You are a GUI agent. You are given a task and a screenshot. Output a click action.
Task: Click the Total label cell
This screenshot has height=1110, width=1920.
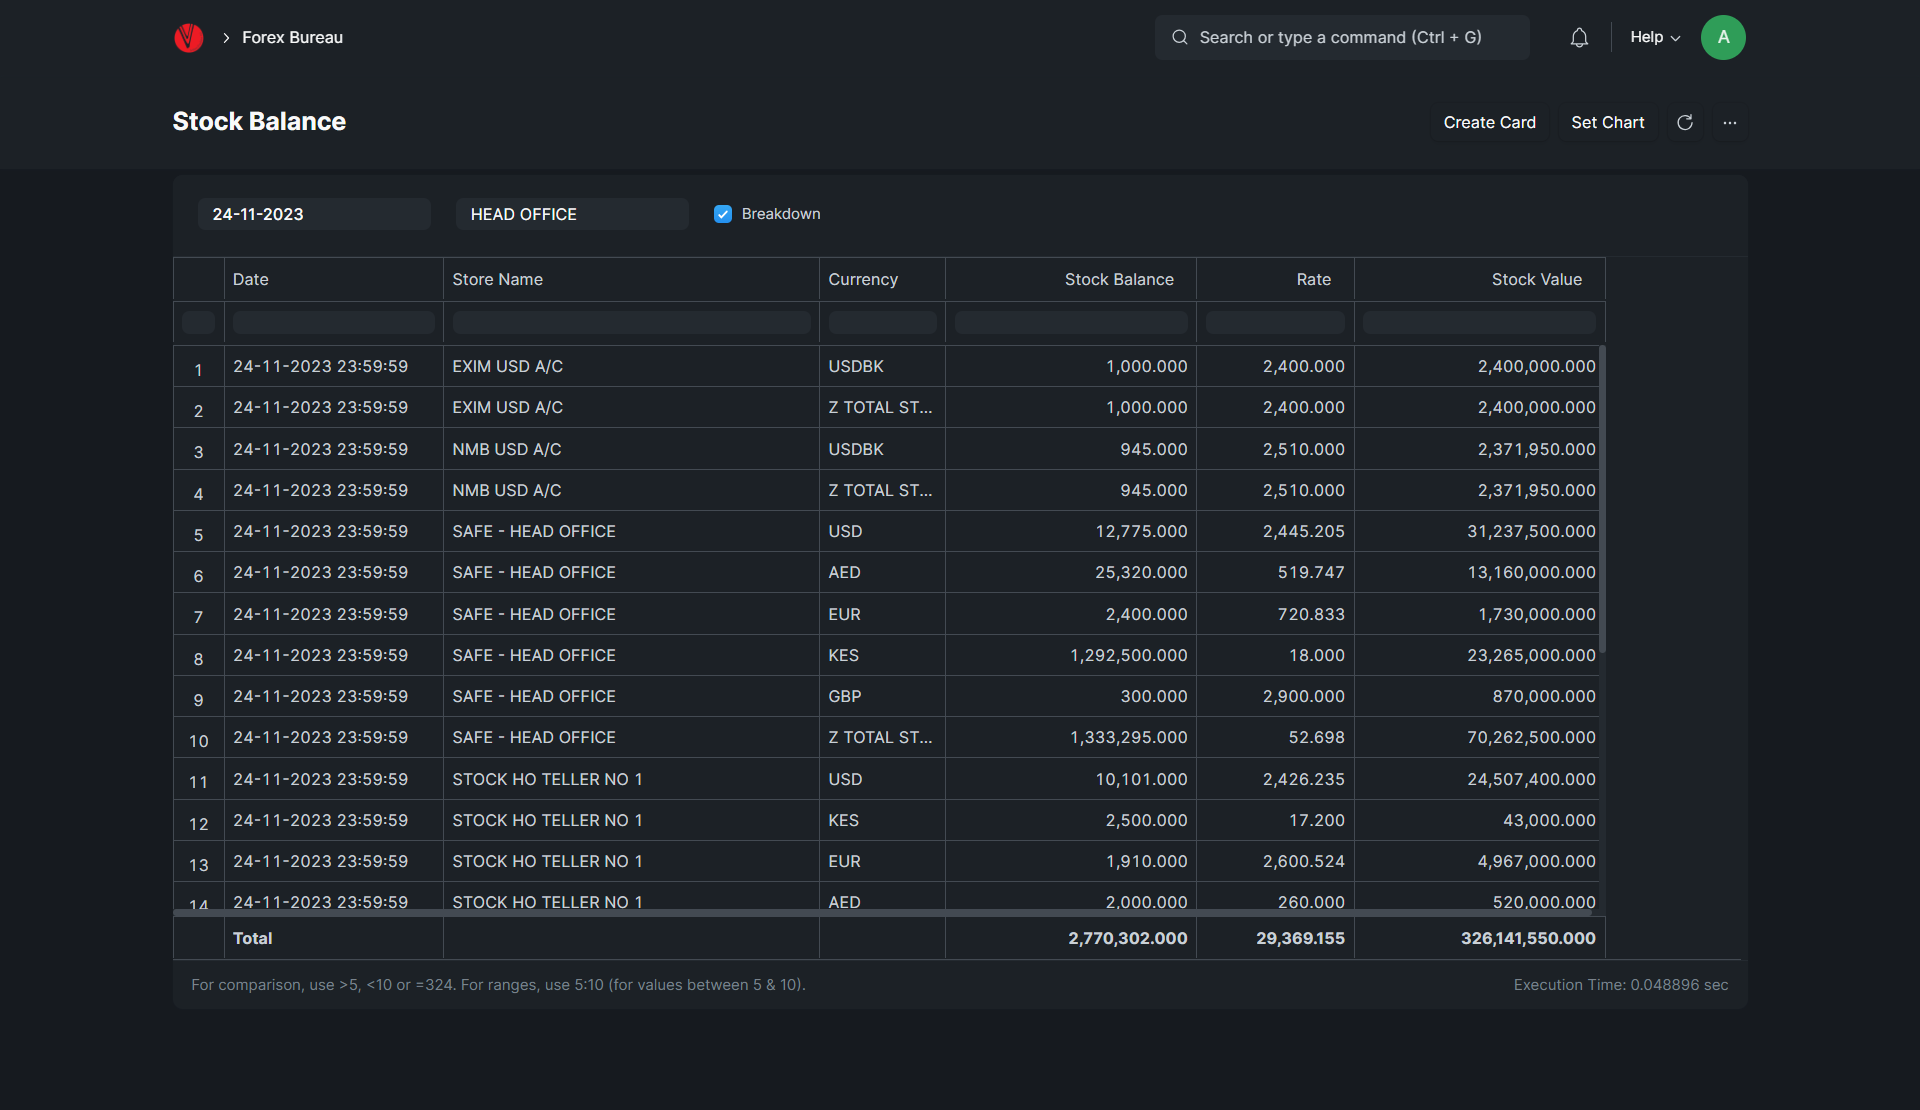(x=334, y=938)
